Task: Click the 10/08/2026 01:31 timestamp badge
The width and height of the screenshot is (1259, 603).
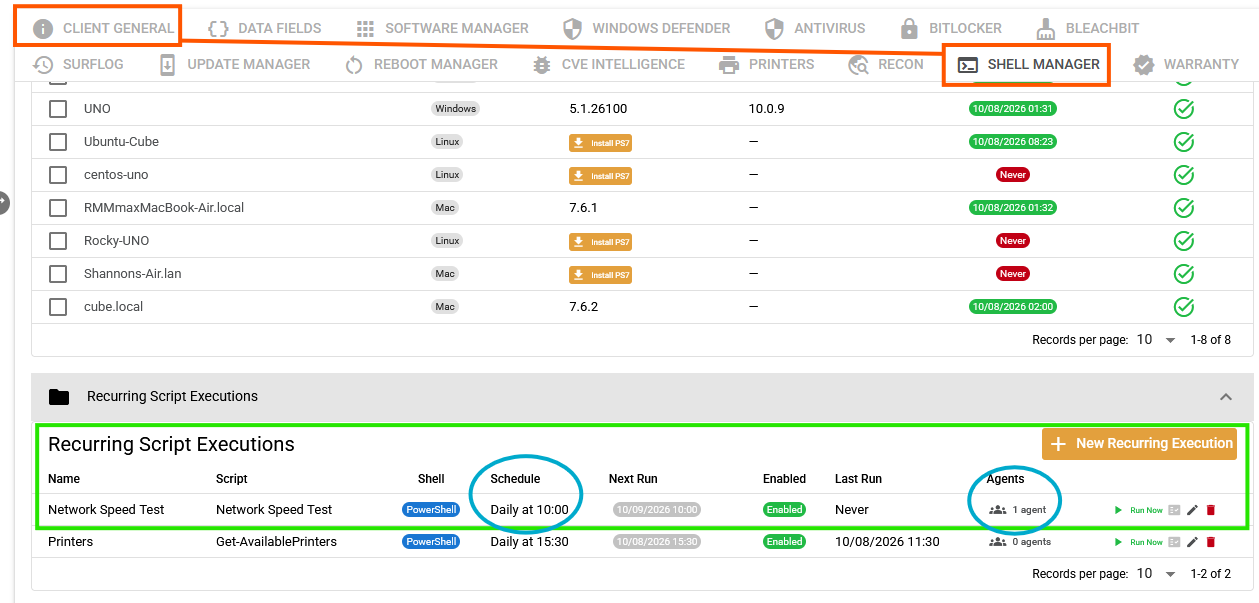Action: coord(1013,108)
